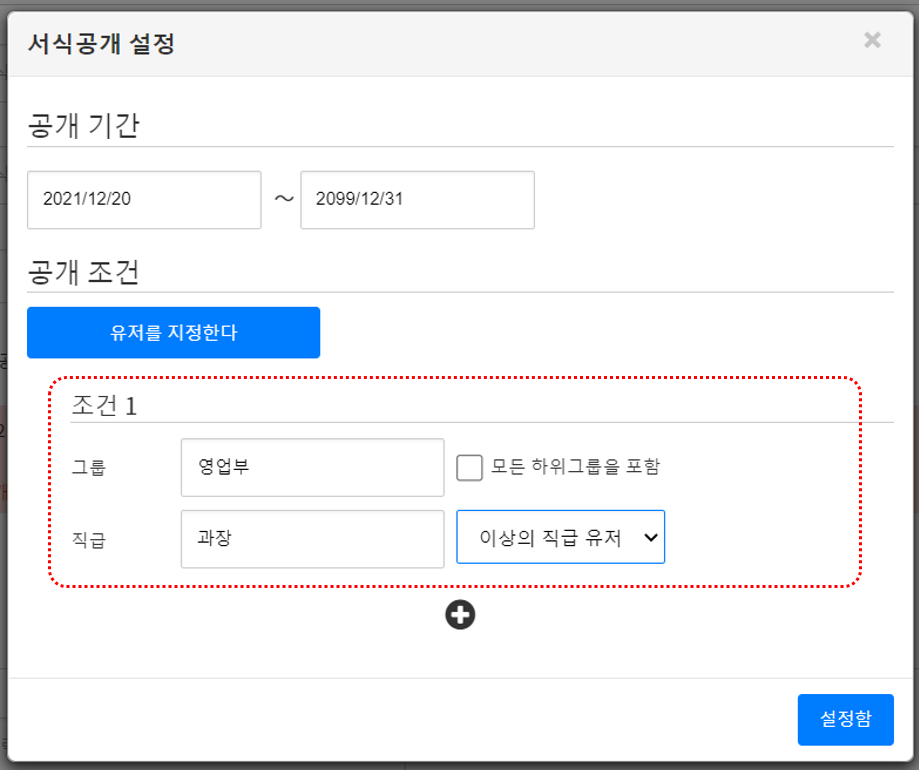Enable the 모든 하위그룹을 포함 checkbox
The height and width of the screenshot is (770, 919).
coord(470,467)
